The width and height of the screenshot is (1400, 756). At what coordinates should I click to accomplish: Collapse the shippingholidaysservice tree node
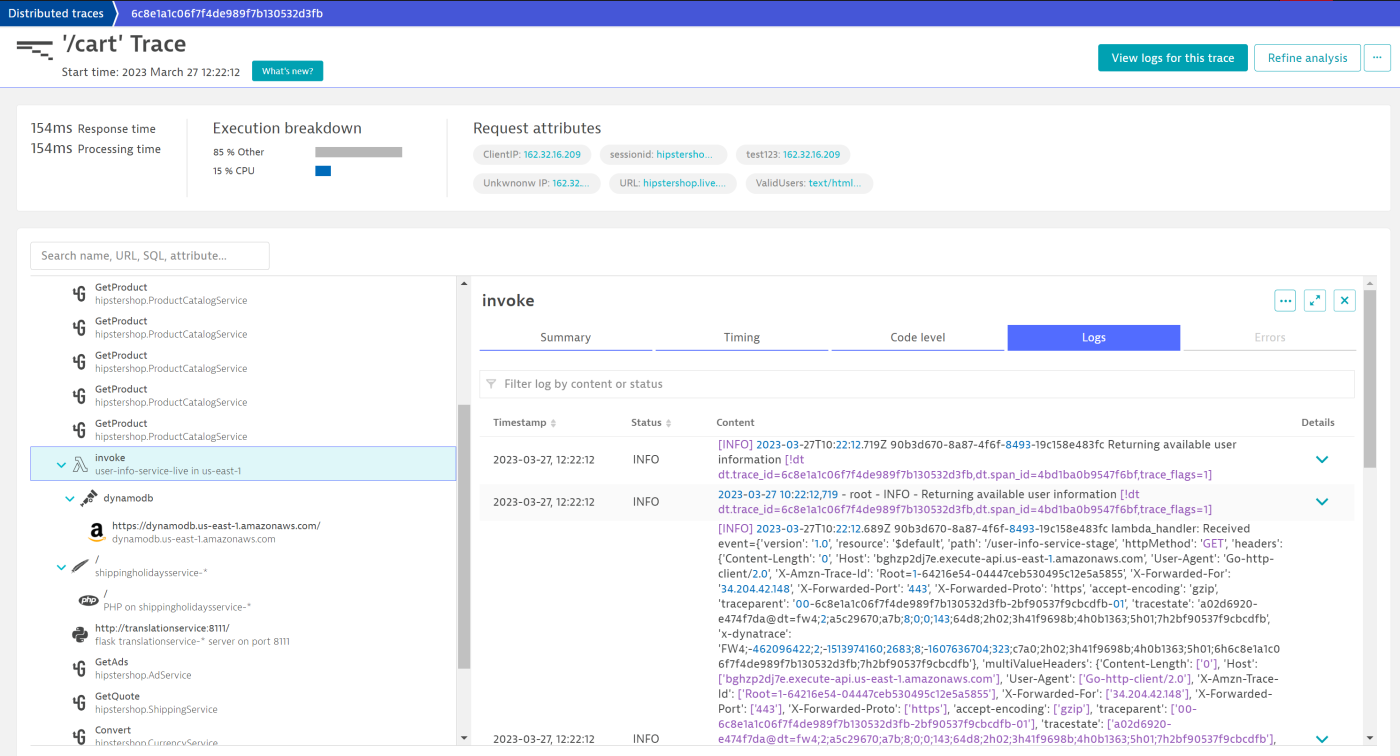tap(60, 566)
